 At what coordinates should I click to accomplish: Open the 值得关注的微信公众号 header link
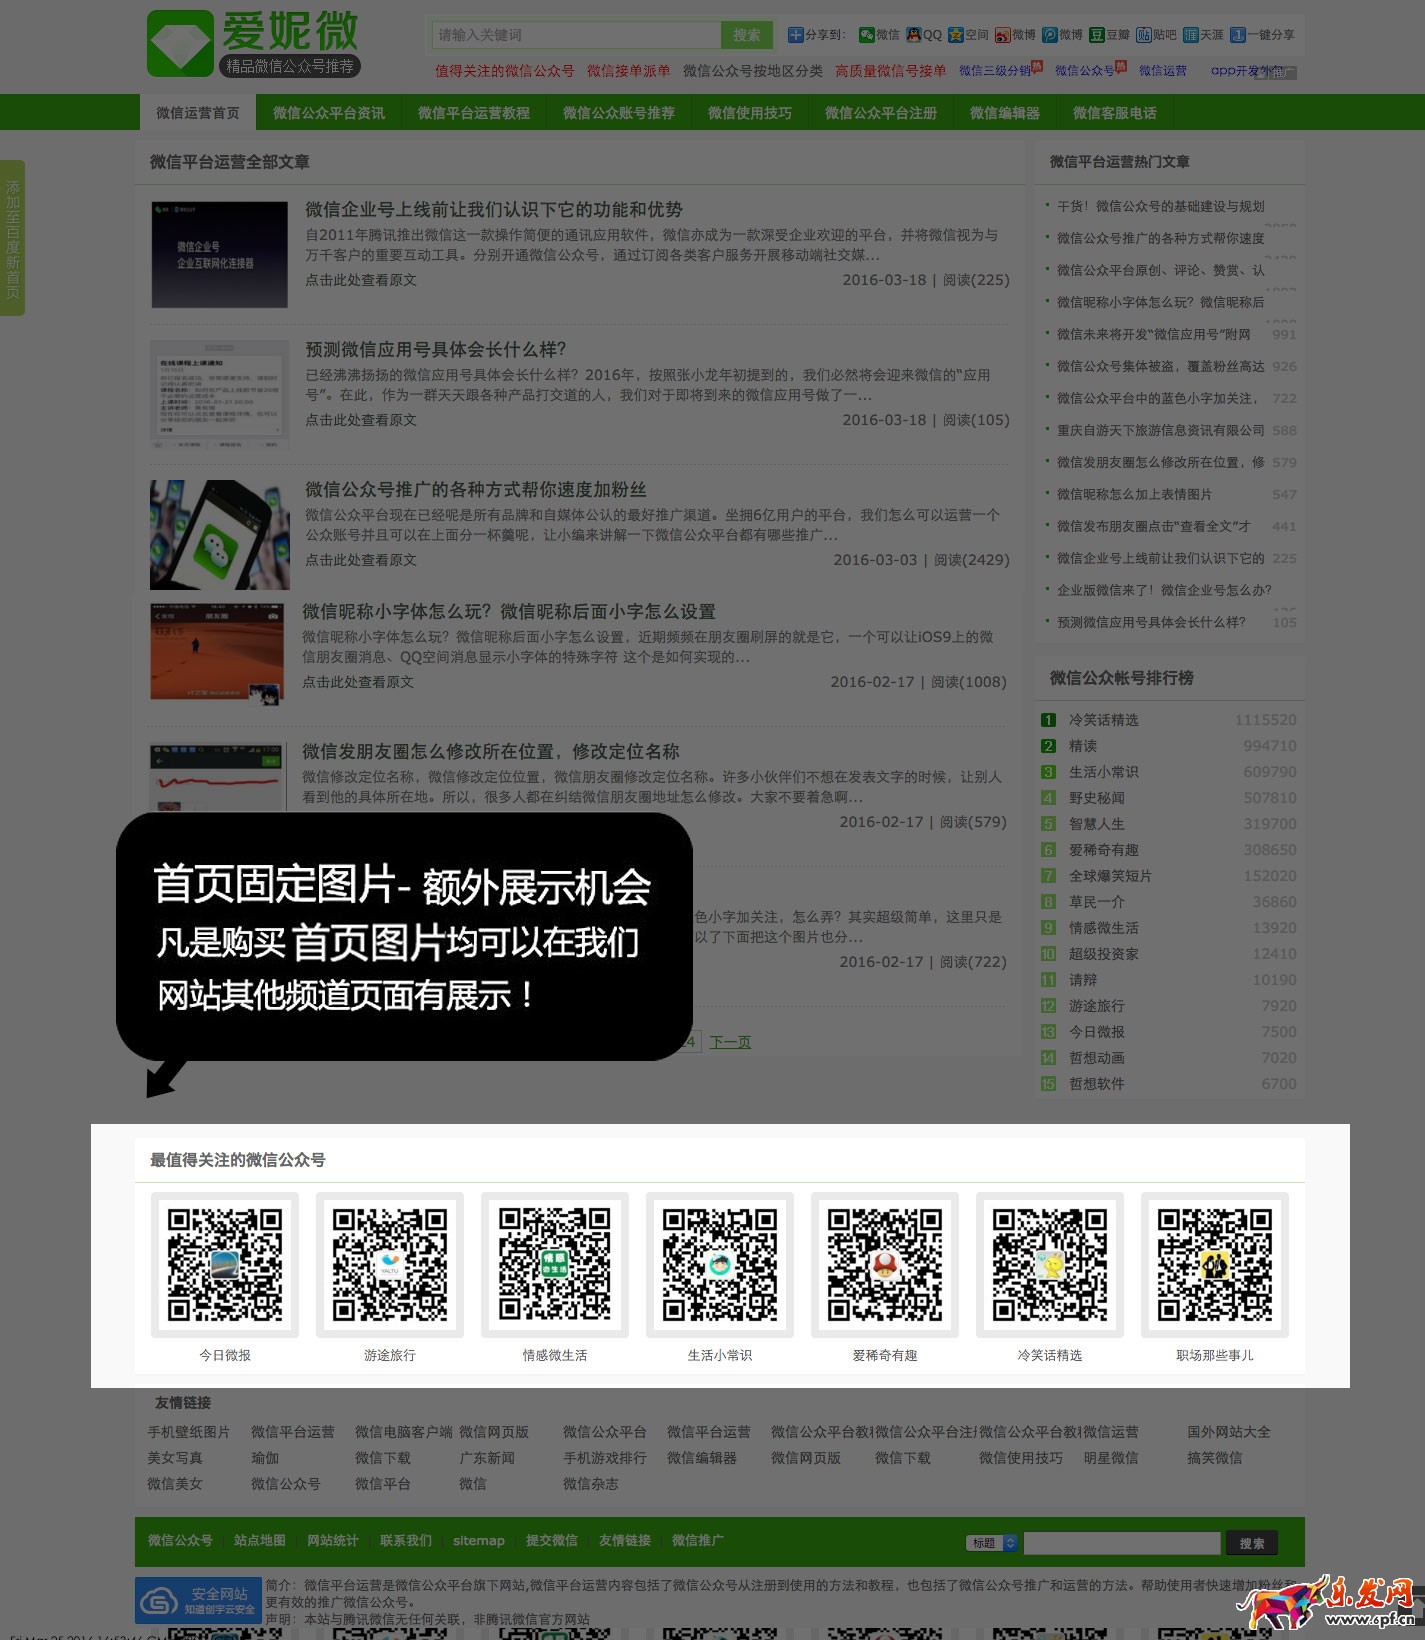(505, 71)
